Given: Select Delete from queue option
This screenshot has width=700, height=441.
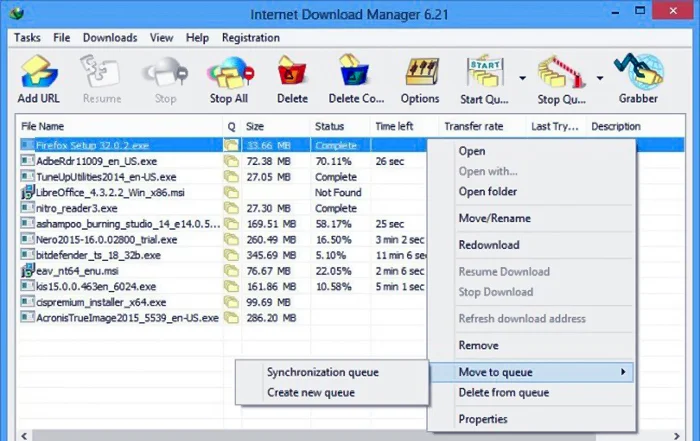Looking at the screenshot, I should click(504, 393).
